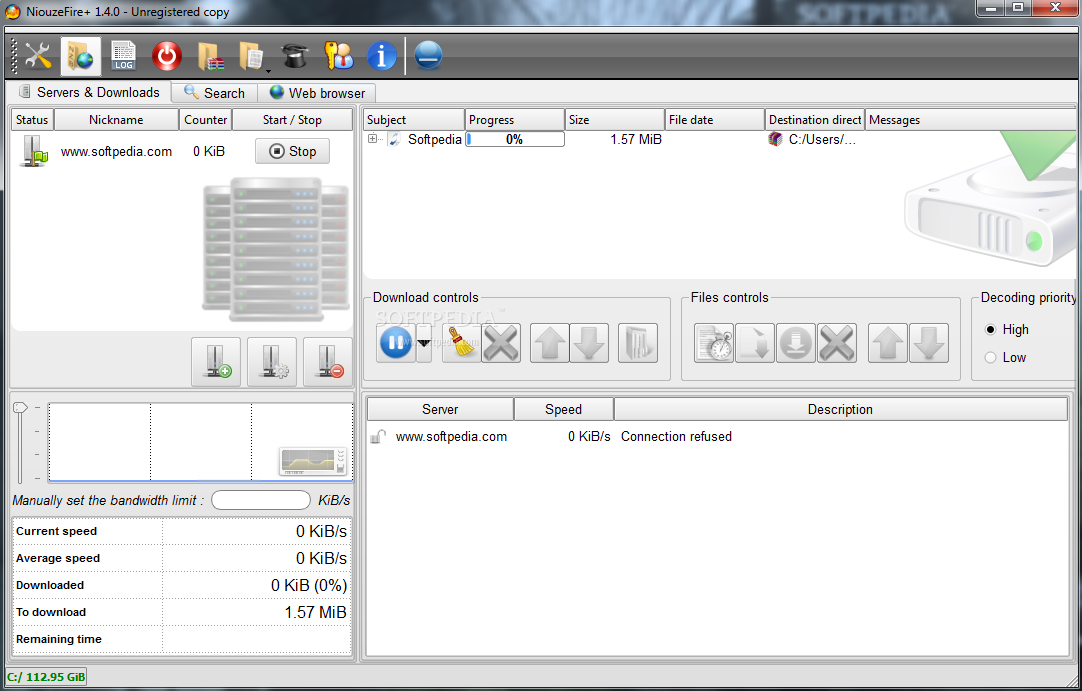The image size is (1082, 691).
Task: Click the page arrow icon in Files controls
Action: (754, 342)
